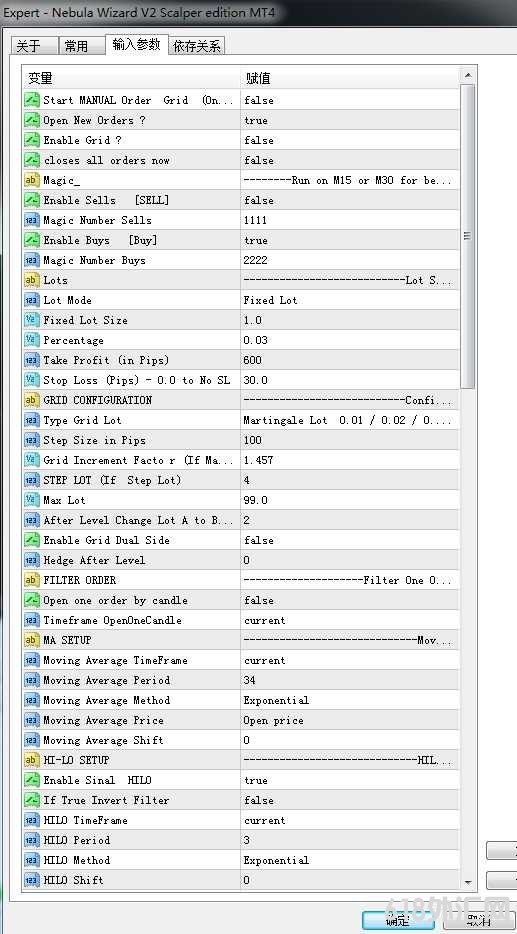
Task: Click the string icon beside GRID CONFIGURATION
Action: click(x=32, y=400)
